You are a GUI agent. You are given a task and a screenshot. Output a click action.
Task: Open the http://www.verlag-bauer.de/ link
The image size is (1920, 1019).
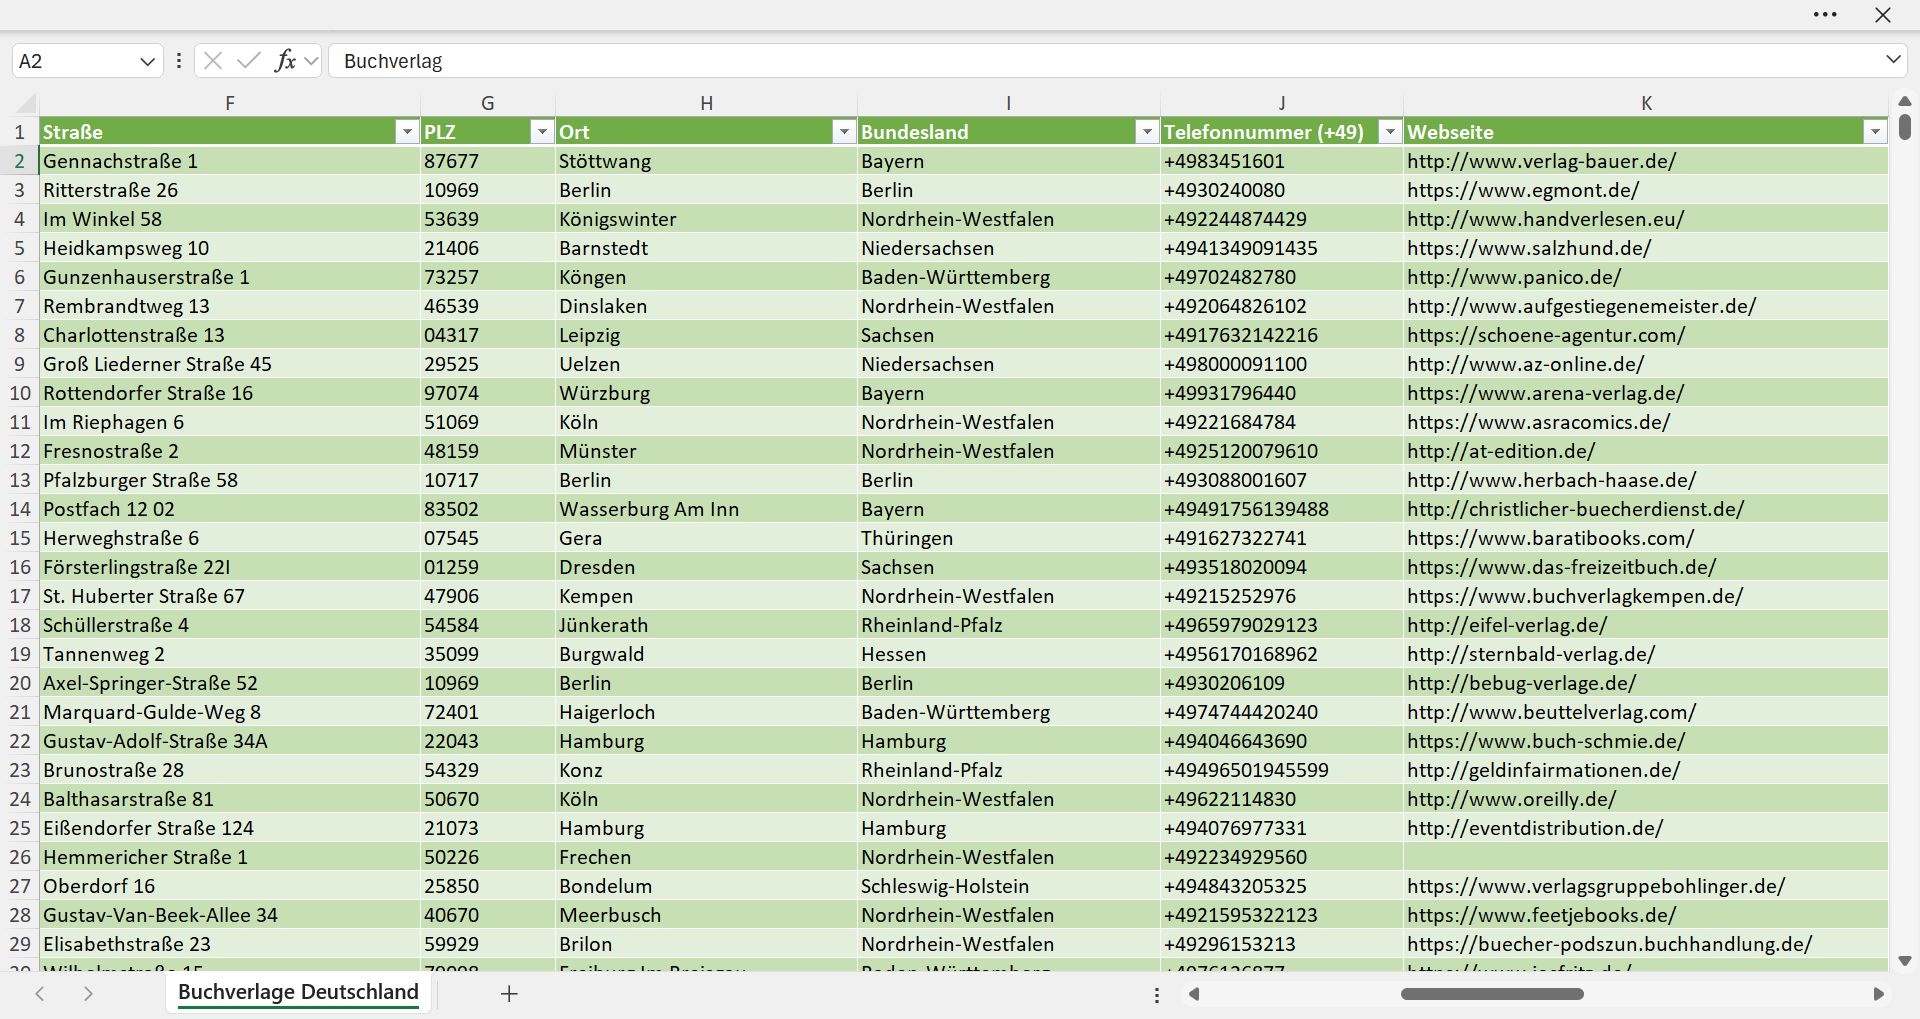(x=1541, y=161)
